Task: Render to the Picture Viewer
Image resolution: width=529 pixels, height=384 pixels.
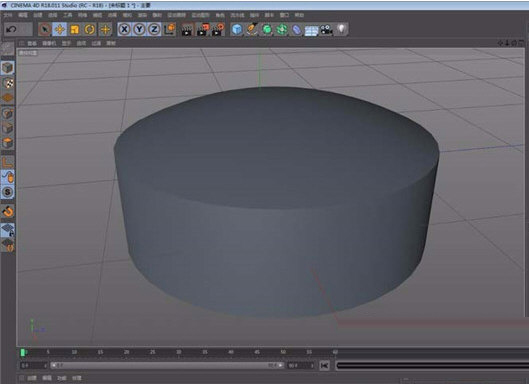Action: tap(203, 29)
